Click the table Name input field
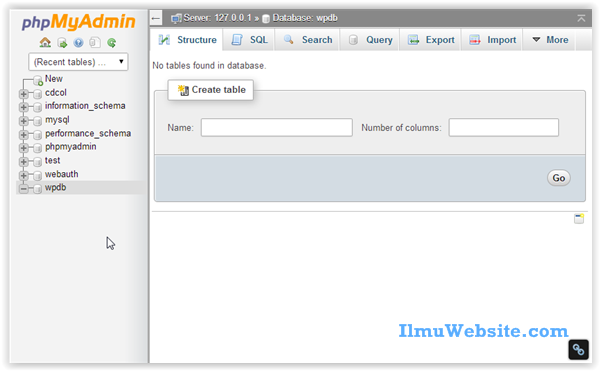The width and height of the screenshot is (600, 371). [277, 127]
